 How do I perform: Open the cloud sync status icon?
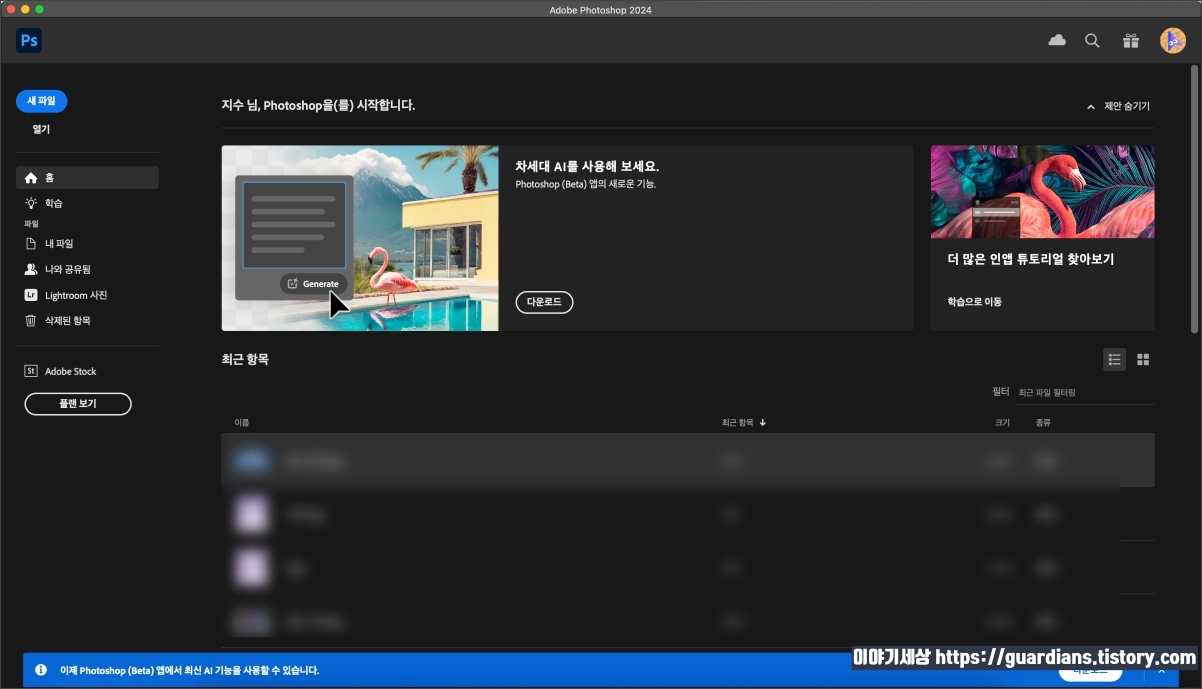(x=1057, y=41)
